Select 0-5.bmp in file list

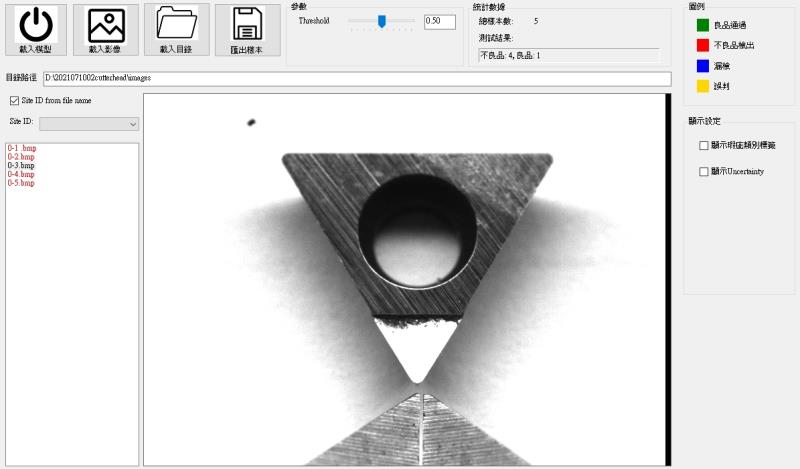pos(20,184)
